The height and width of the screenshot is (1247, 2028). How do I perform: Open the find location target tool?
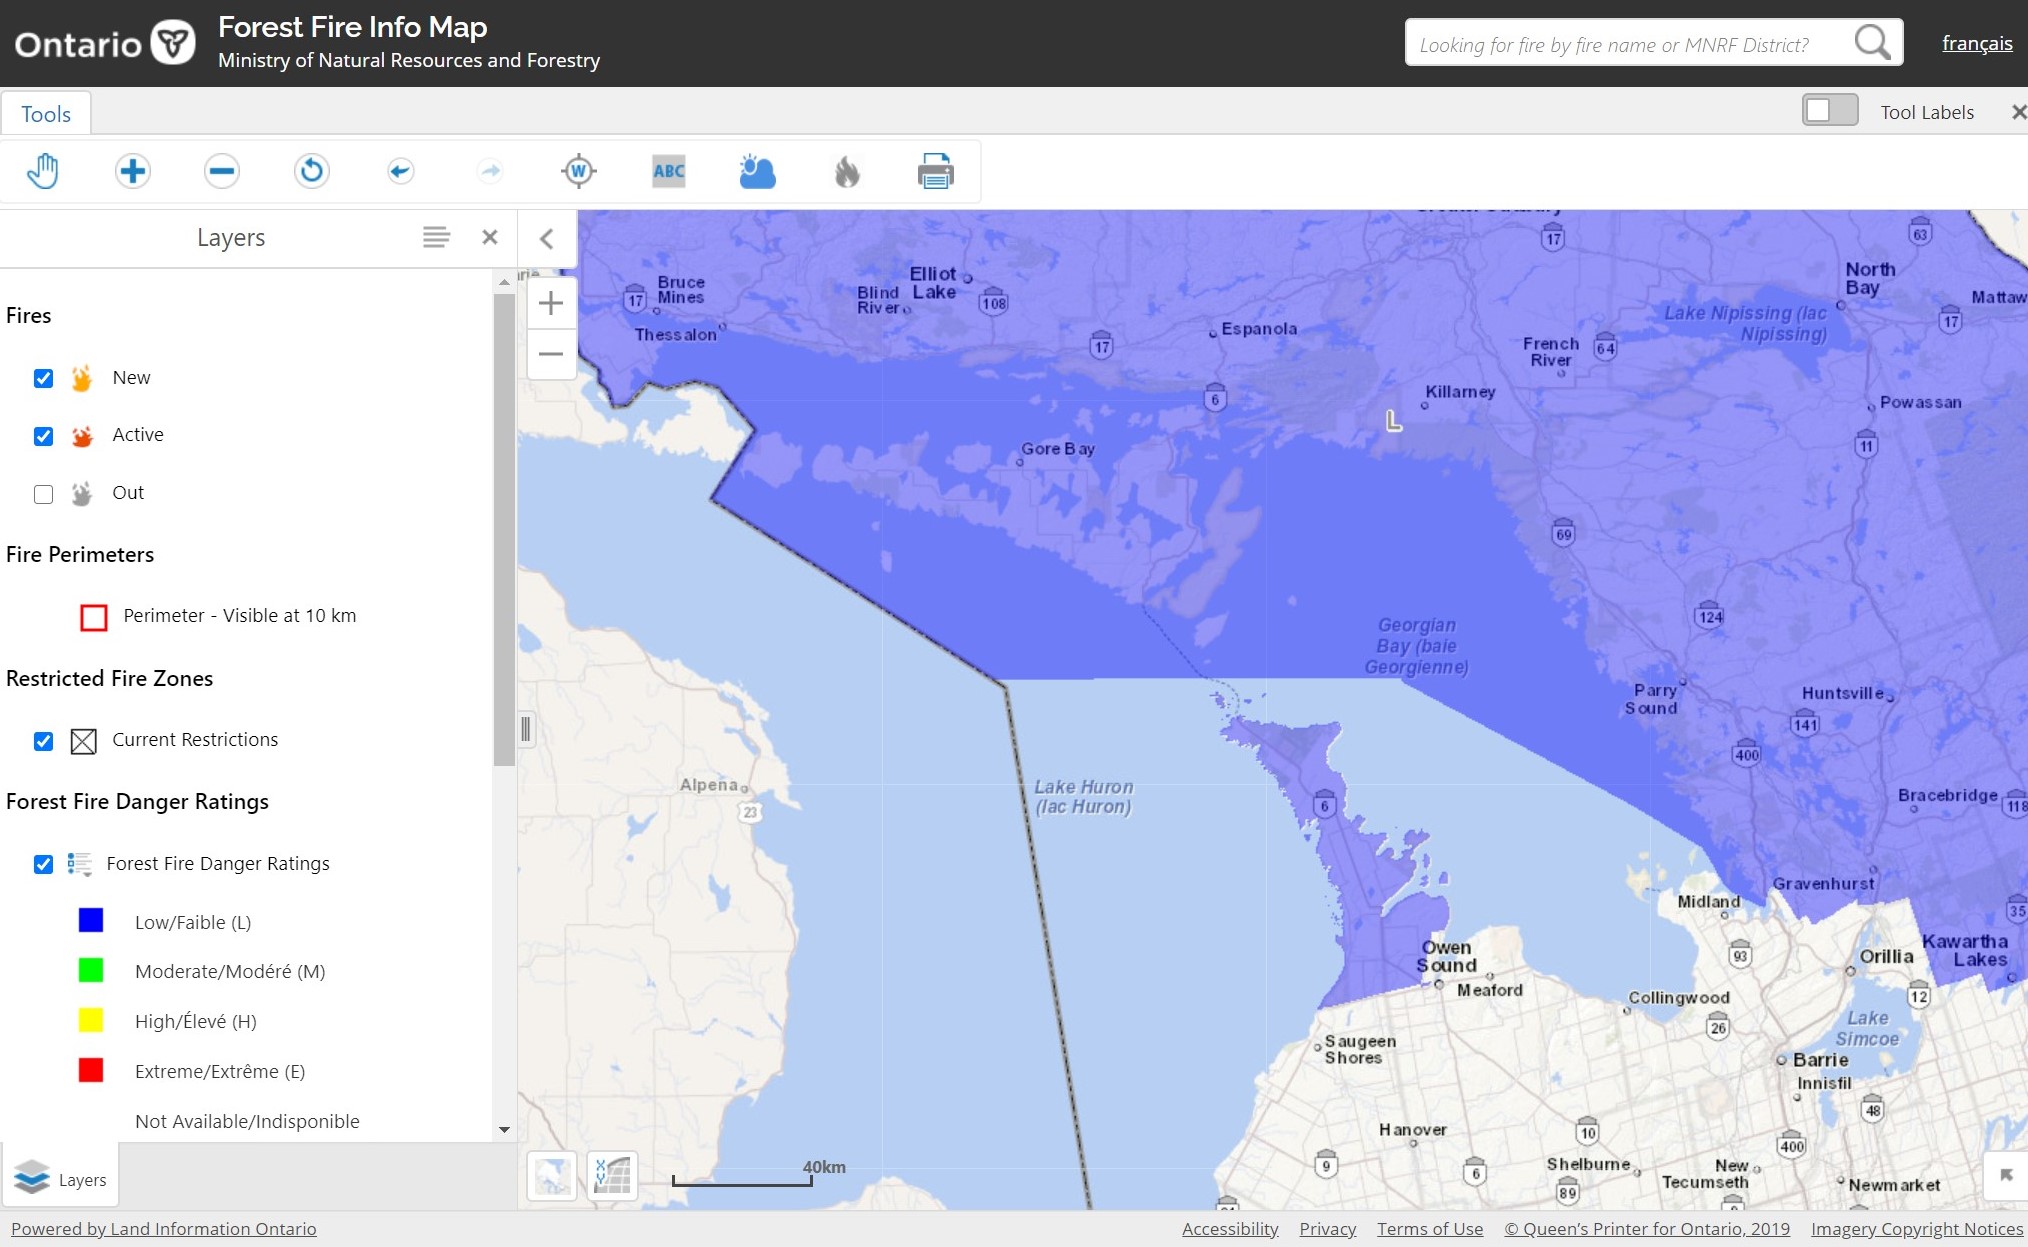tap(579, 171)
